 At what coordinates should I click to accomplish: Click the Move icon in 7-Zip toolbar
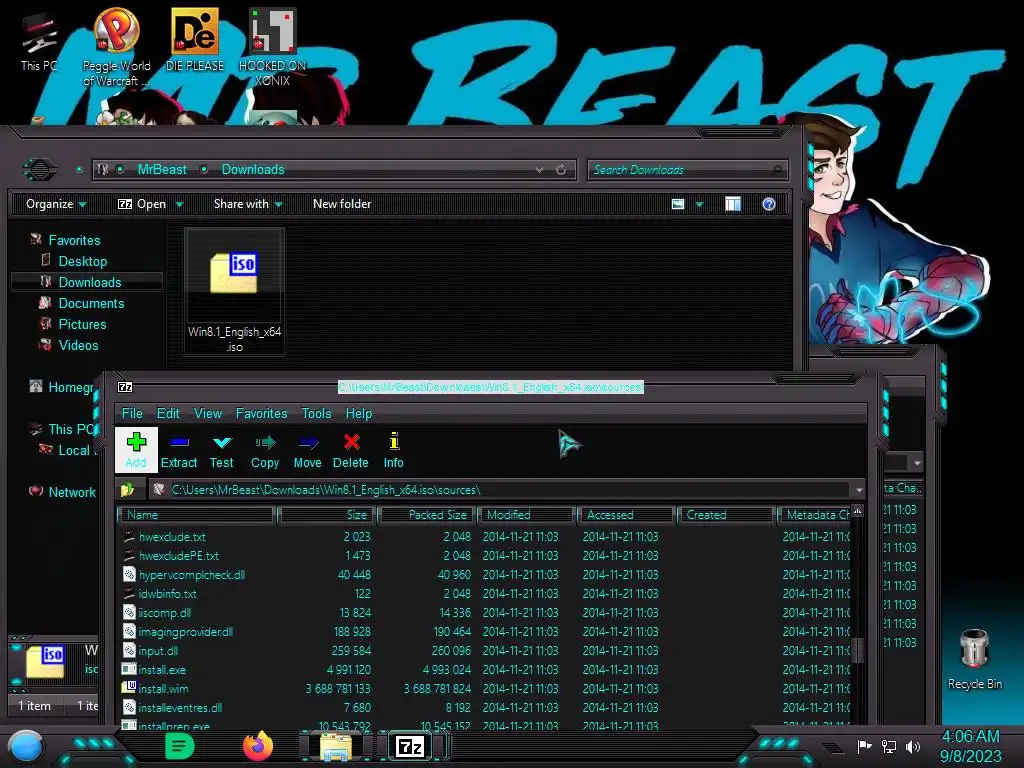pos(308,450)
